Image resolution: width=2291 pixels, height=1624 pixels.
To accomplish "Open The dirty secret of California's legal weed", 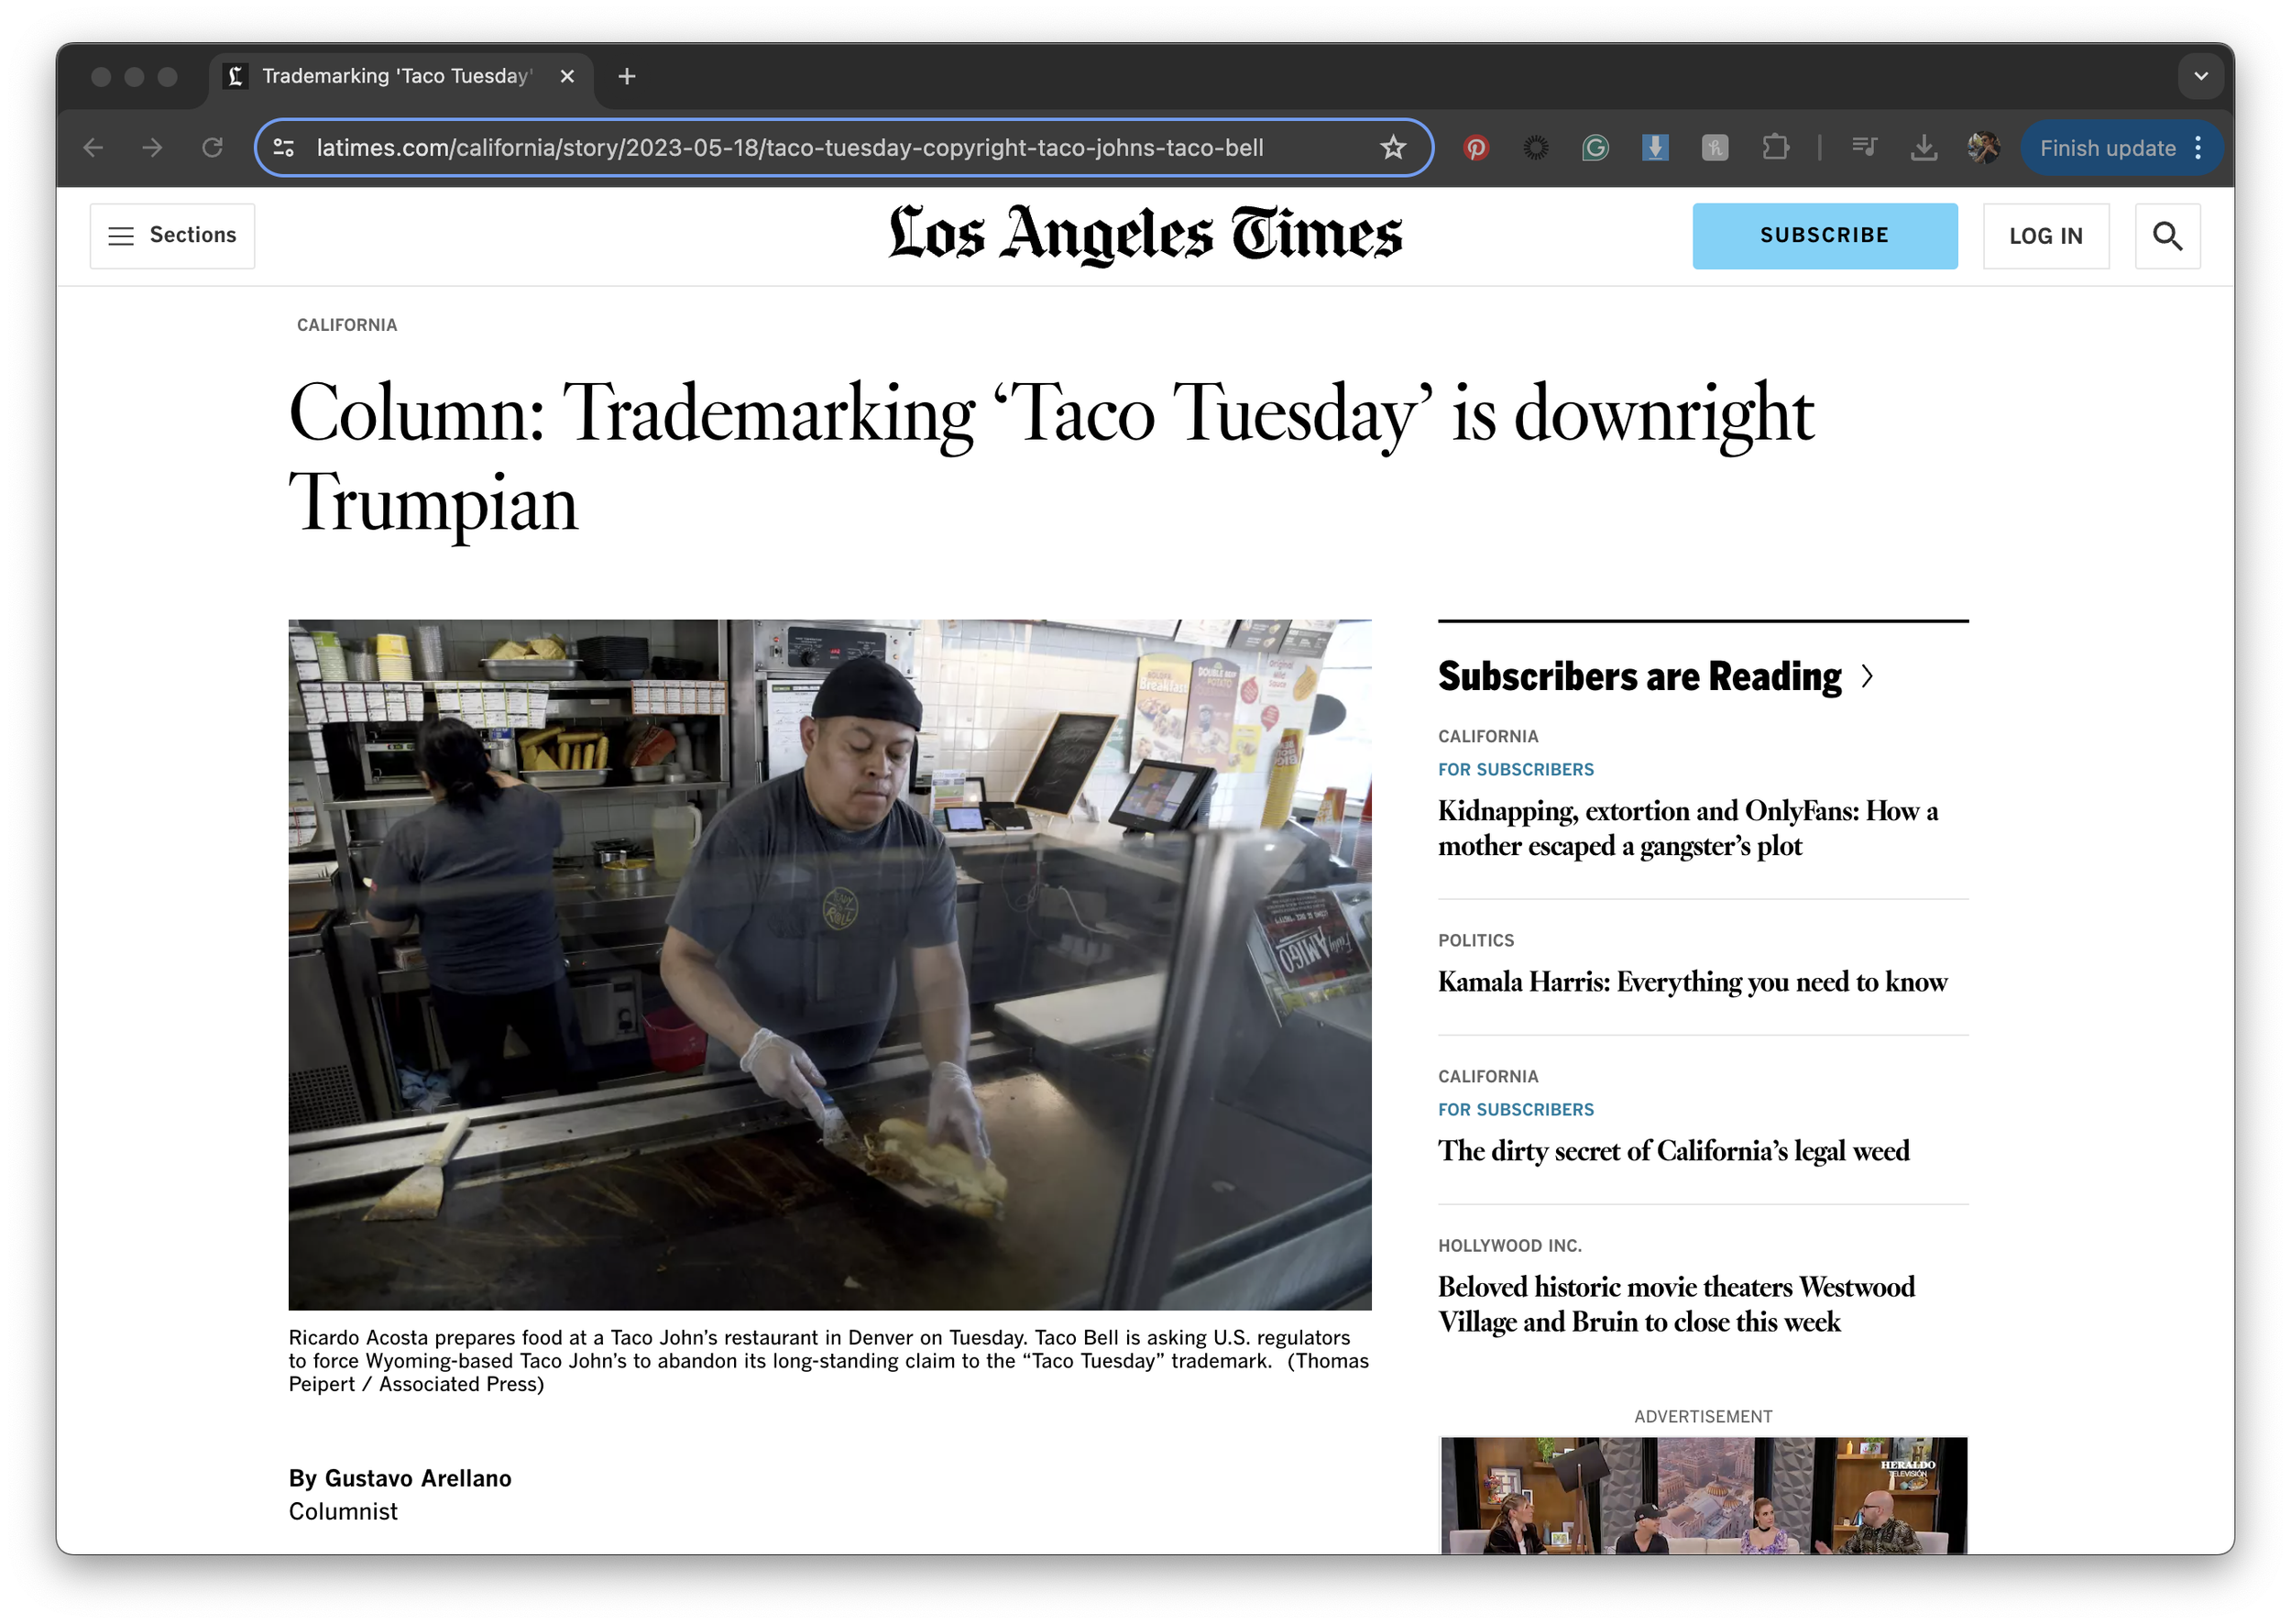I will [1674, 1151].
